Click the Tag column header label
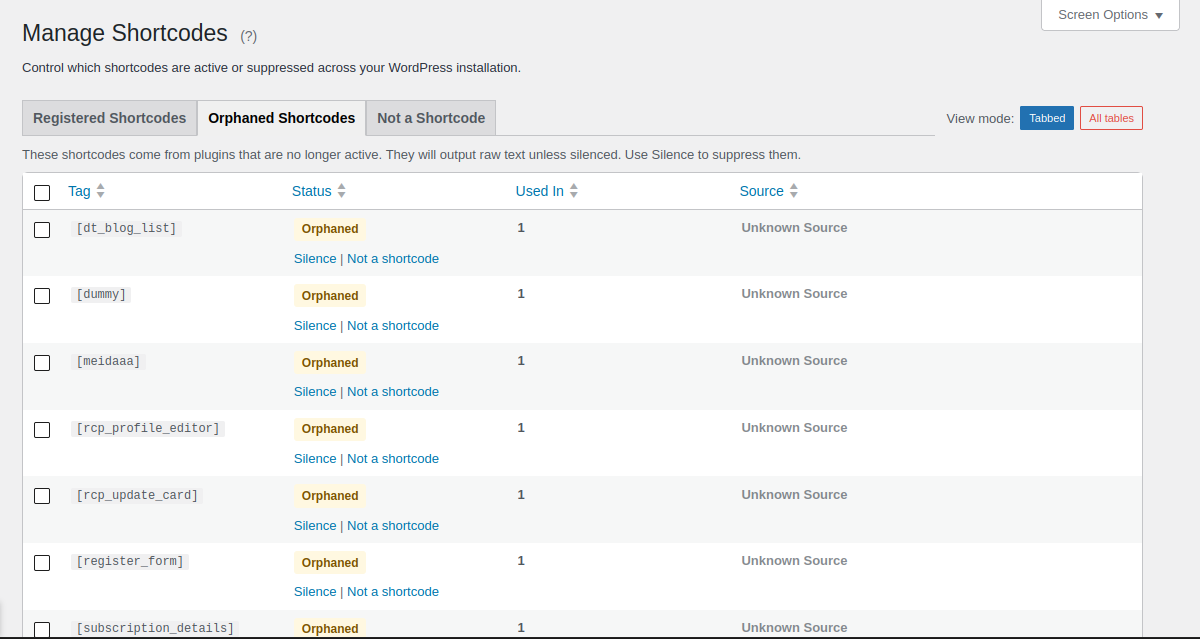This screenshot has width=1200, height=639. [79, 191]
